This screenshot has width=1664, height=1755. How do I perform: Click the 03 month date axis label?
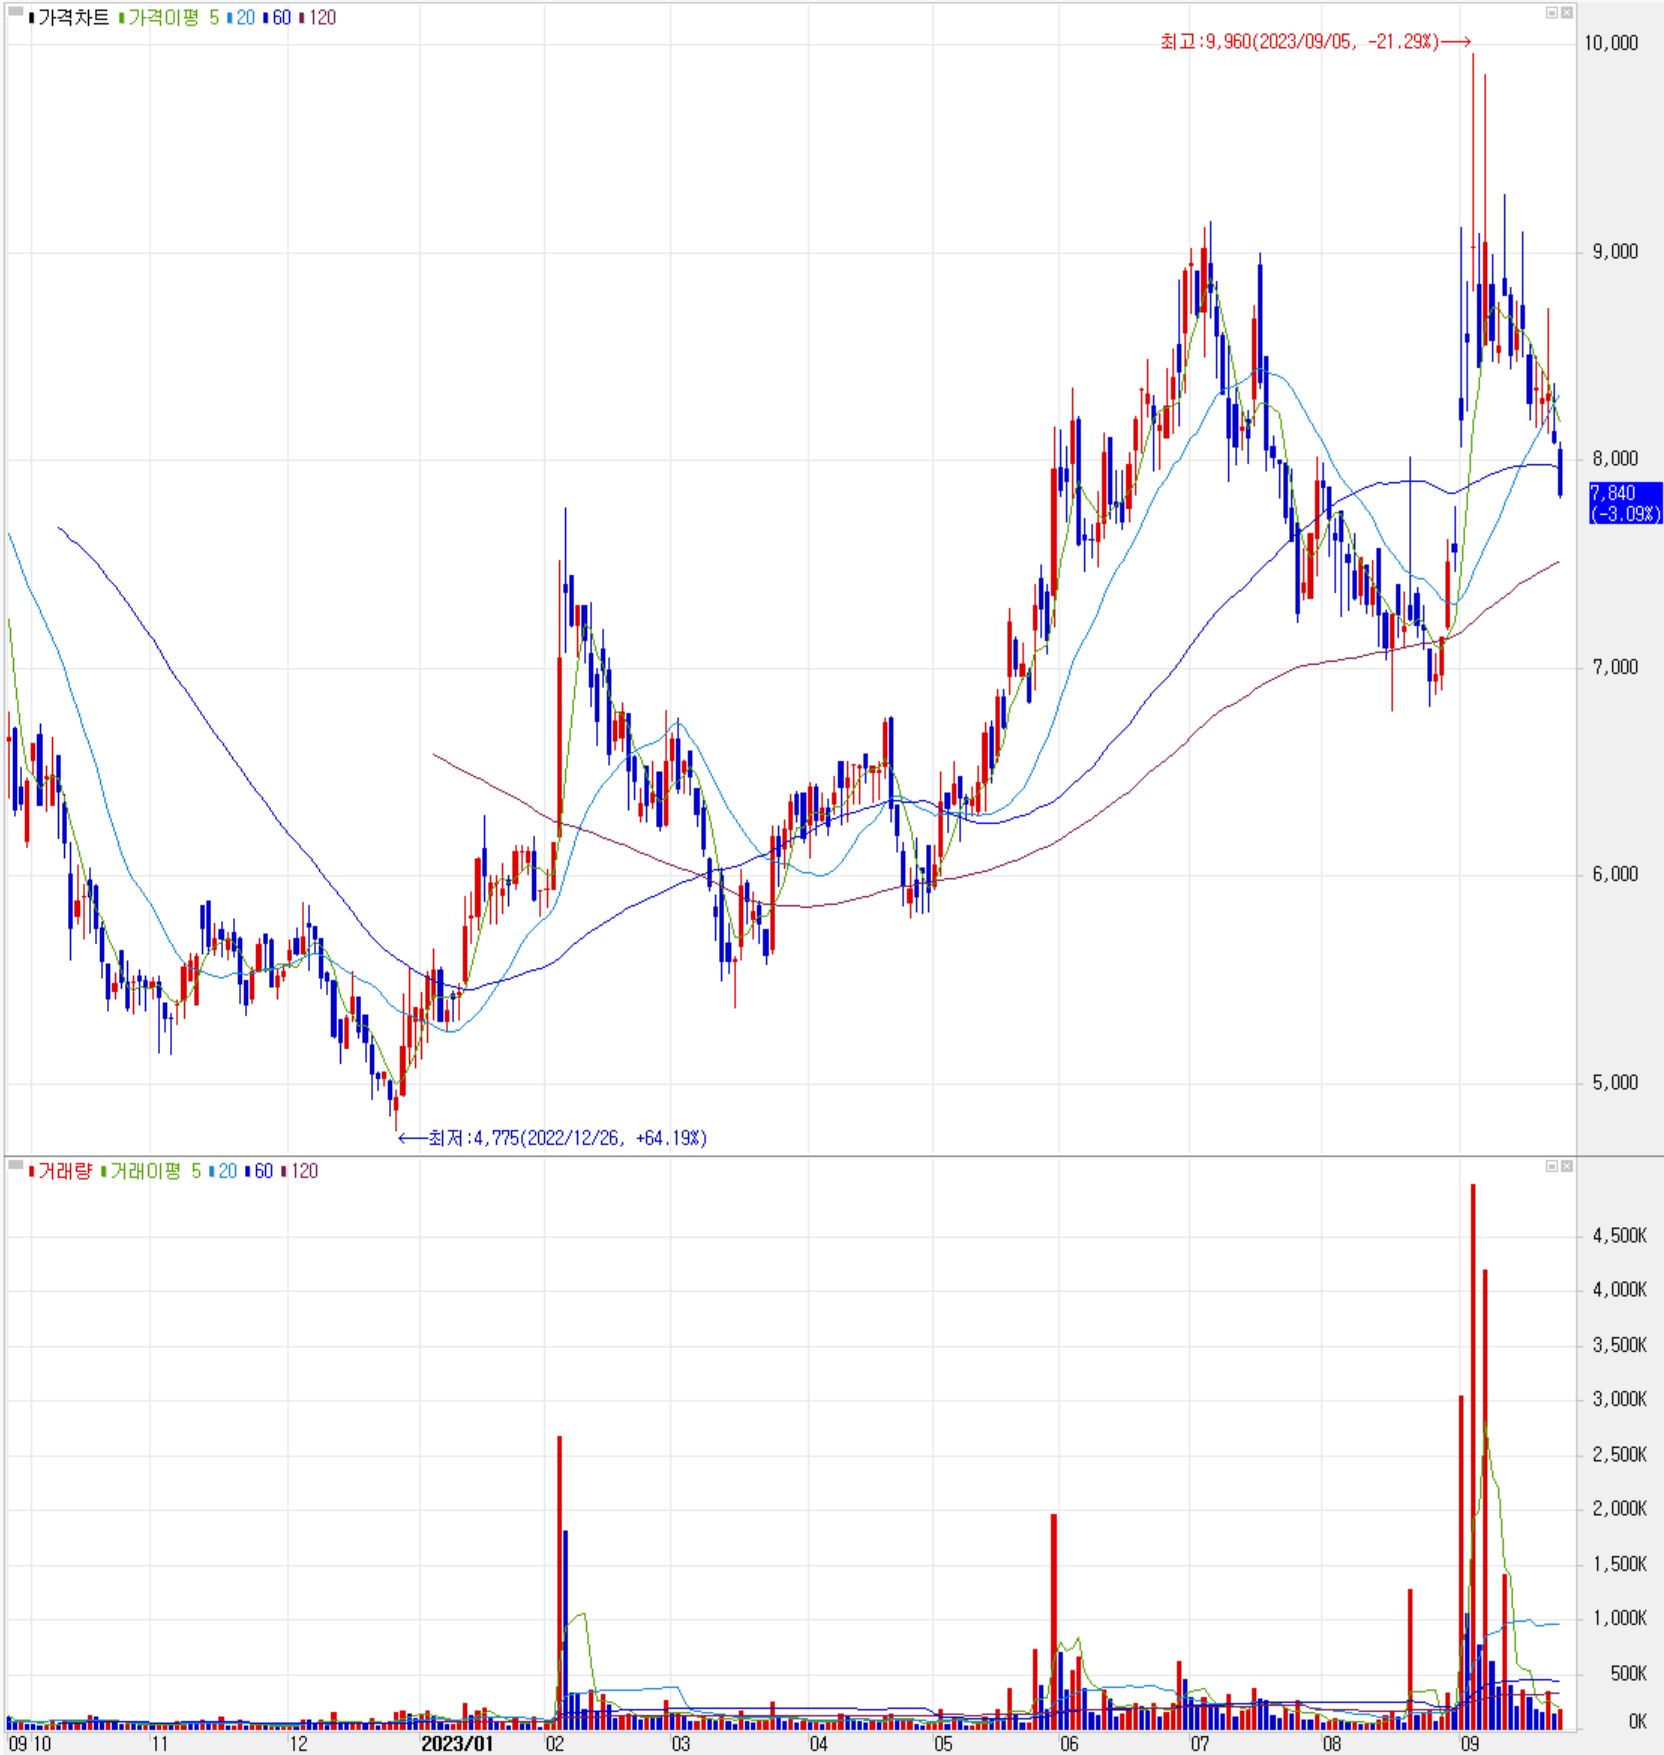click(x=681, y=1744)
